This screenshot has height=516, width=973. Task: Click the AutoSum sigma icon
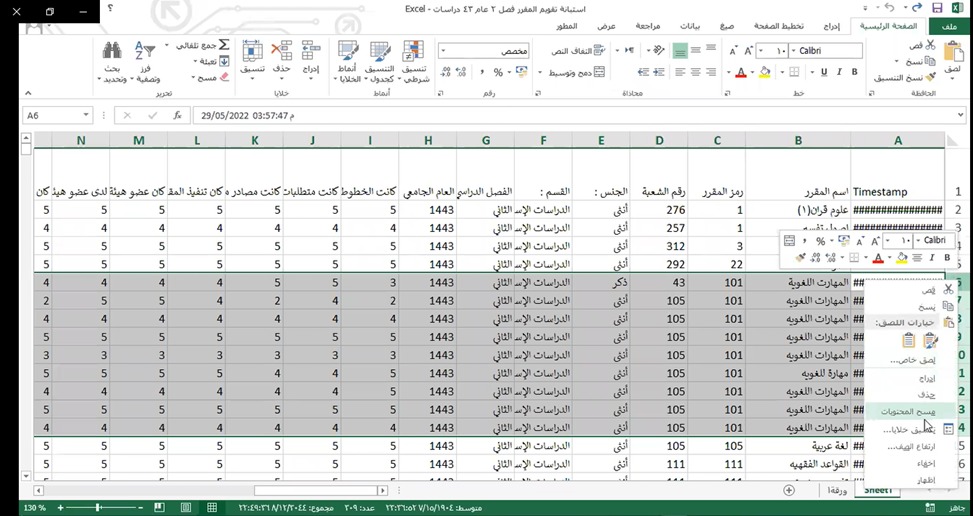(x=224, y=46)
